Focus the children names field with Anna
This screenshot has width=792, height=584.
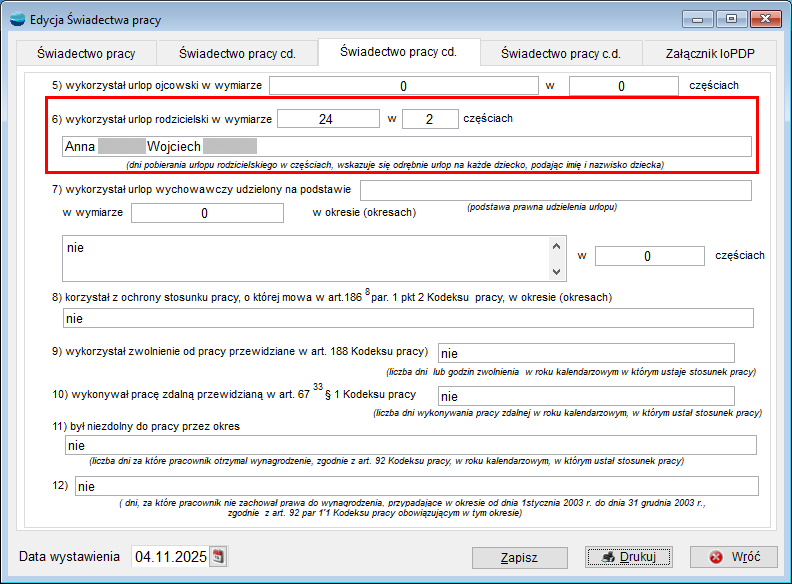405,147
